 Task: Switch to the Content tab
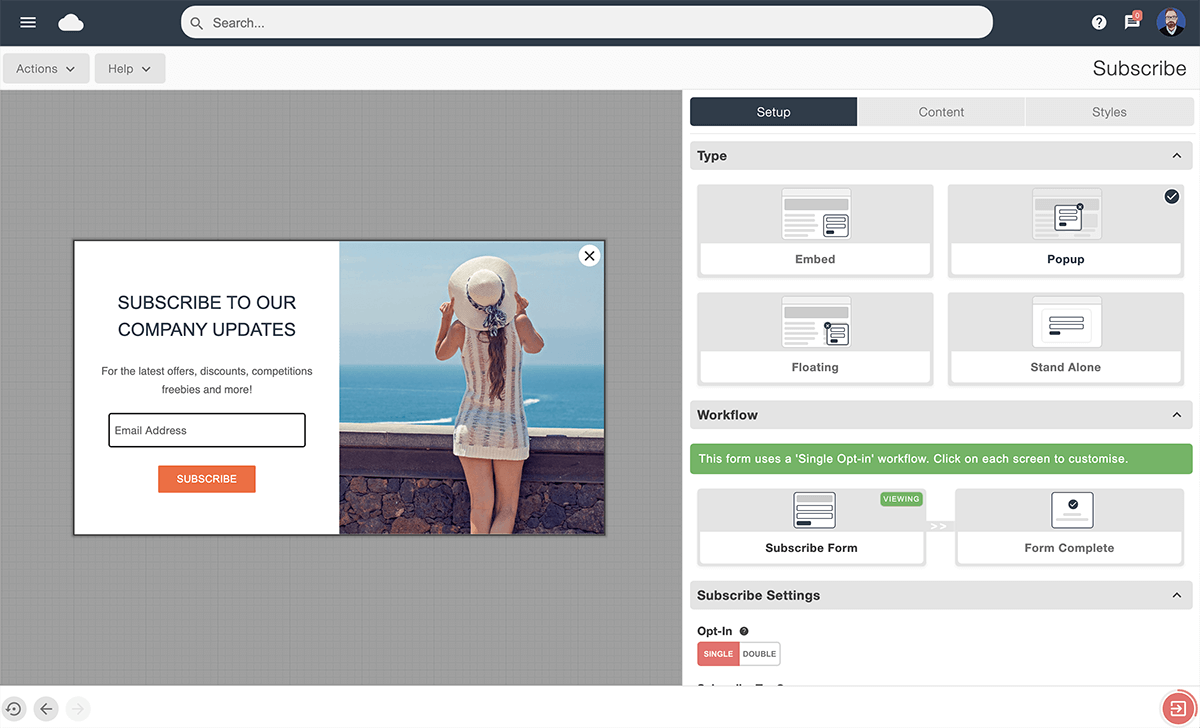pos(941,112)
